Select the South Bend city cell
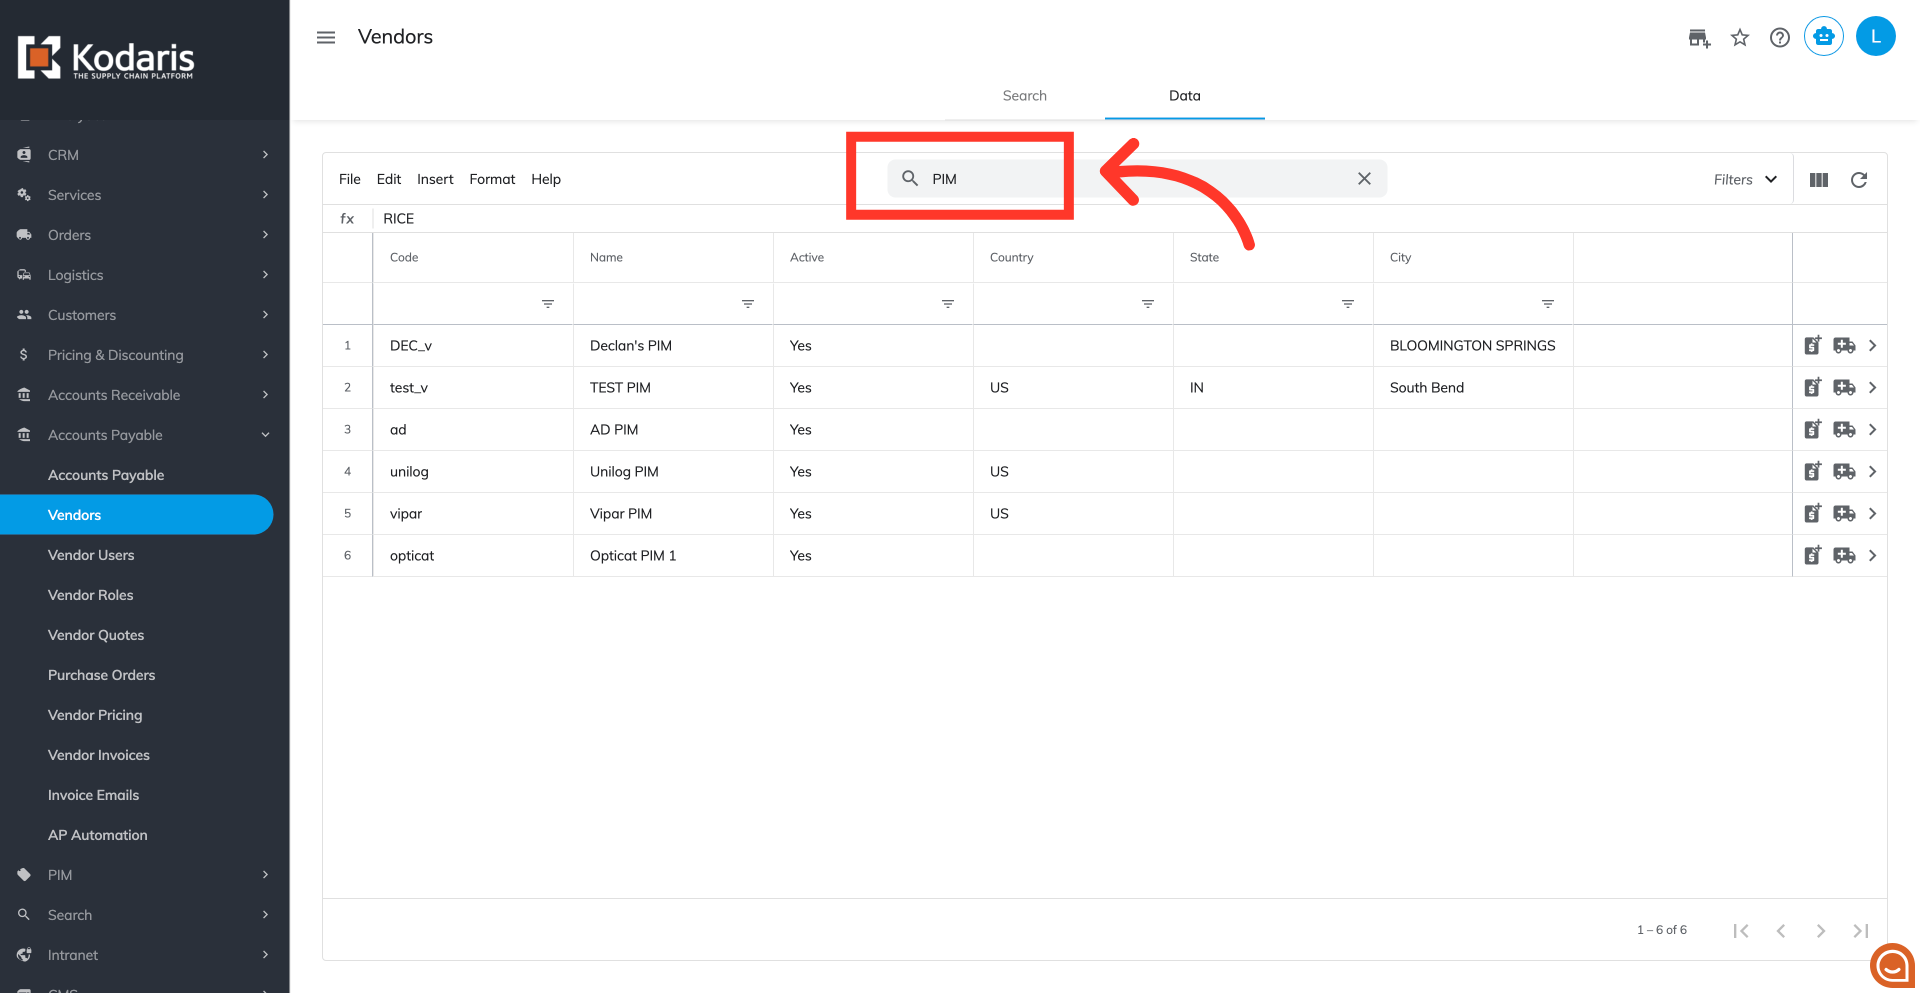Viewport: 1920px width, 993px height. coord(1473,388)
